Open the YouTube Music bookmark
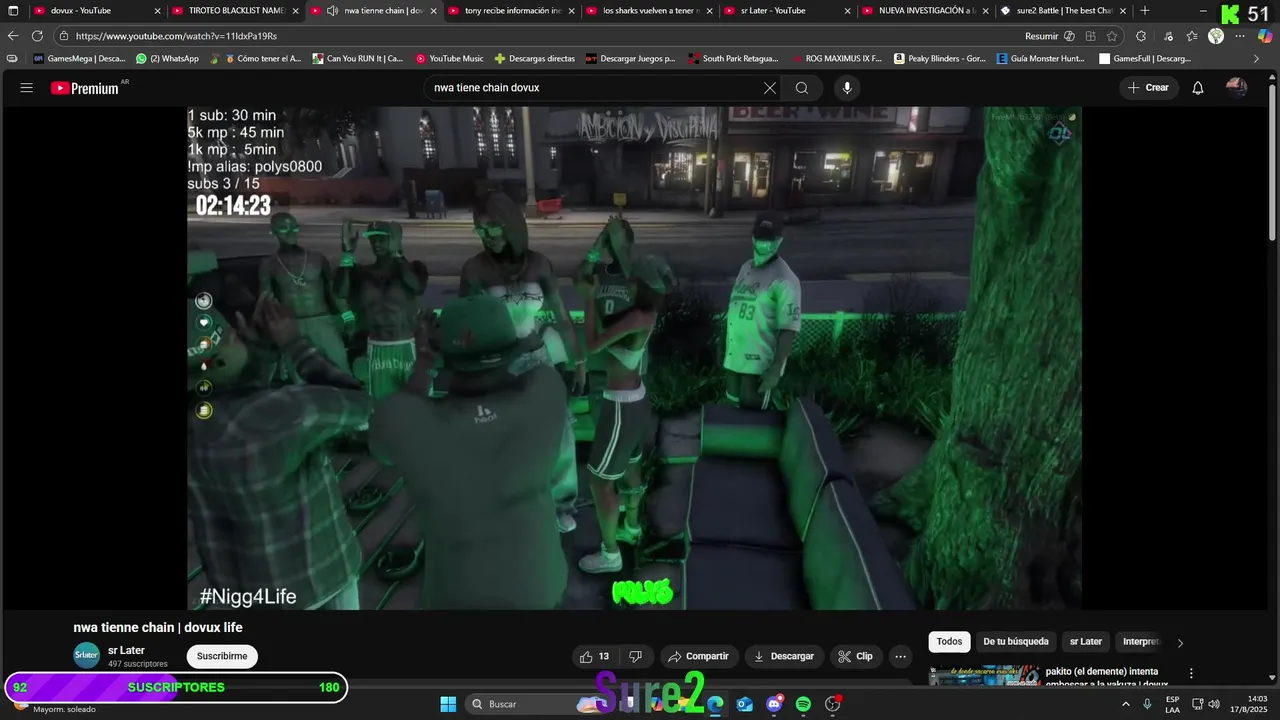Viewport: 1280px width, 720px height. click(x=449, y=59)
